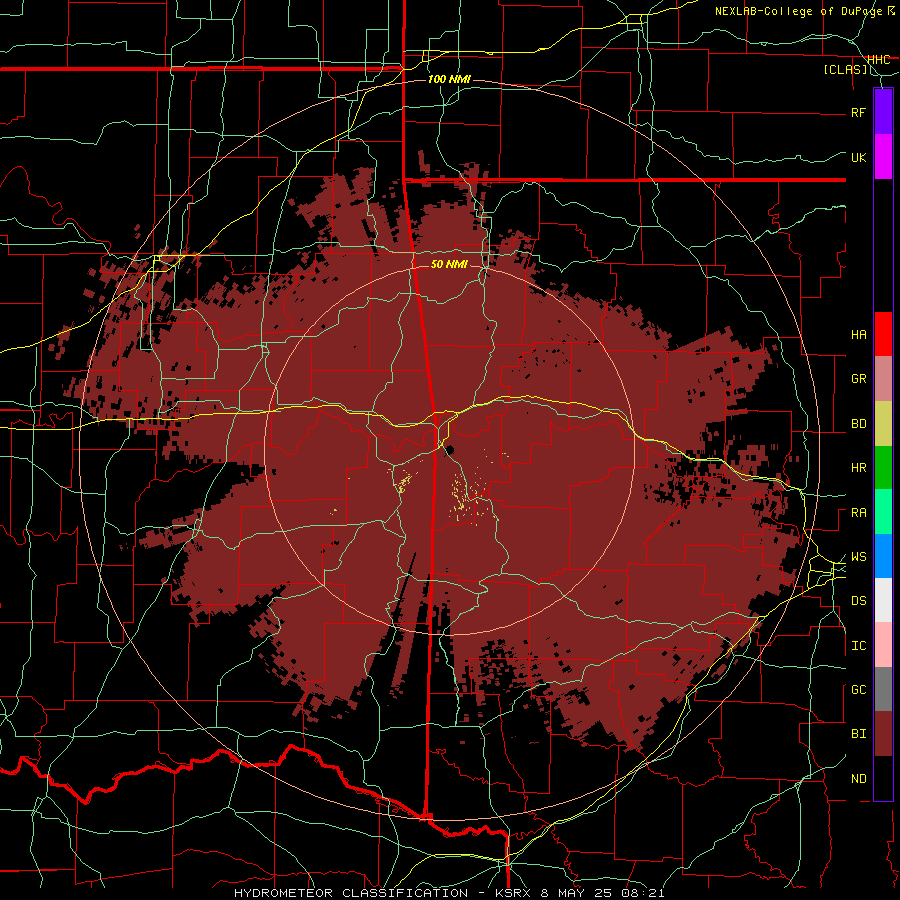The height and width of the screenshot is (900, 900).
Task: Click the DS legend label
Action: [x=858, y=601]
